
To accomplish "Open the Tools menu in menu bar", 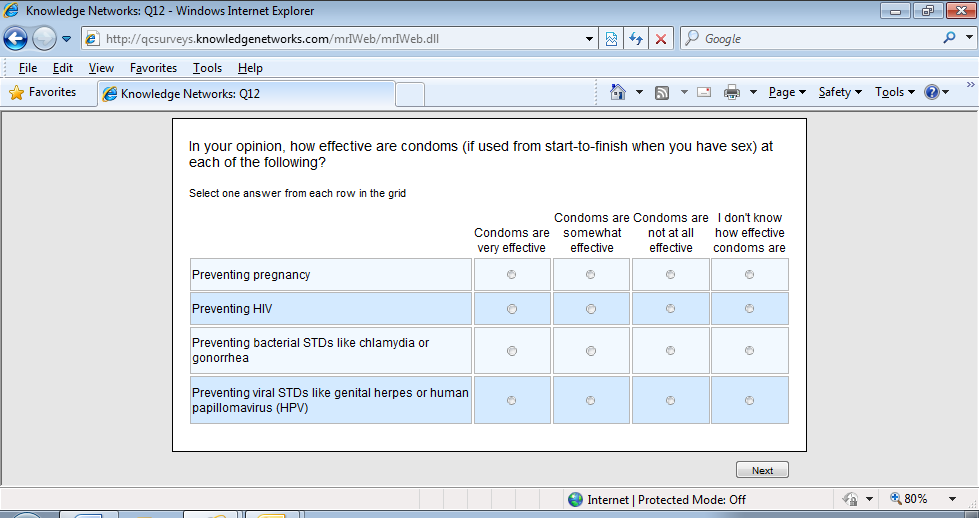I will [x=207, y=68].
